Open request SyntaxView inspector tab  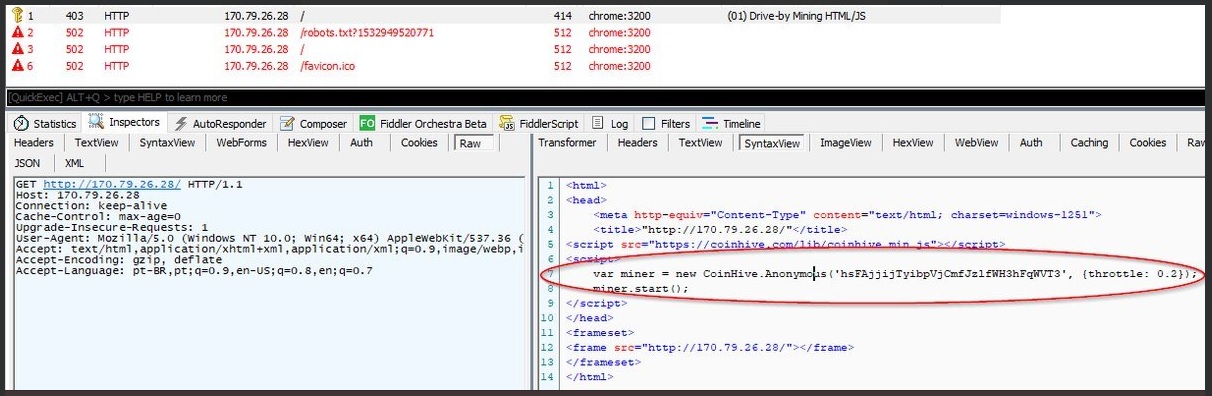tap(167, 143)
